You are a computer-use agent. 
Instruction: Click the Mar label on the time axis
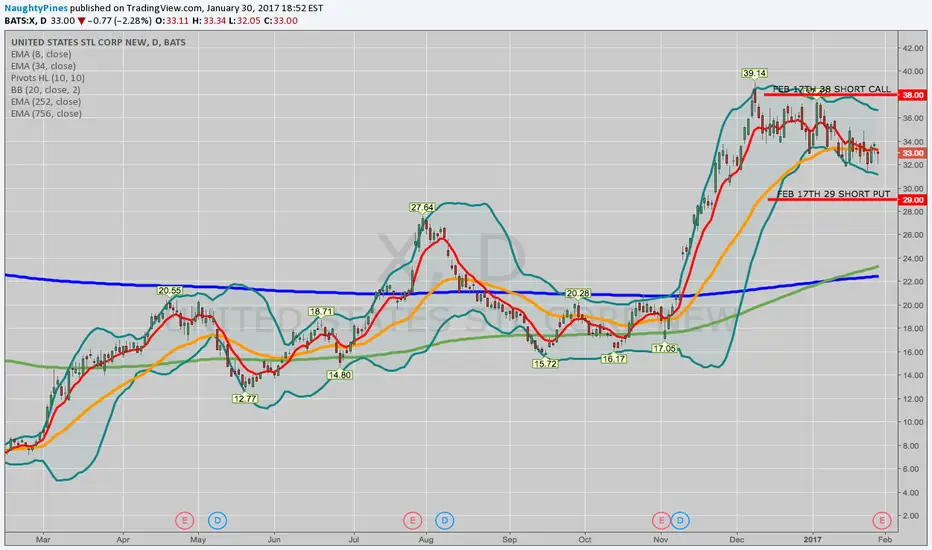click(x=43, y=540)
